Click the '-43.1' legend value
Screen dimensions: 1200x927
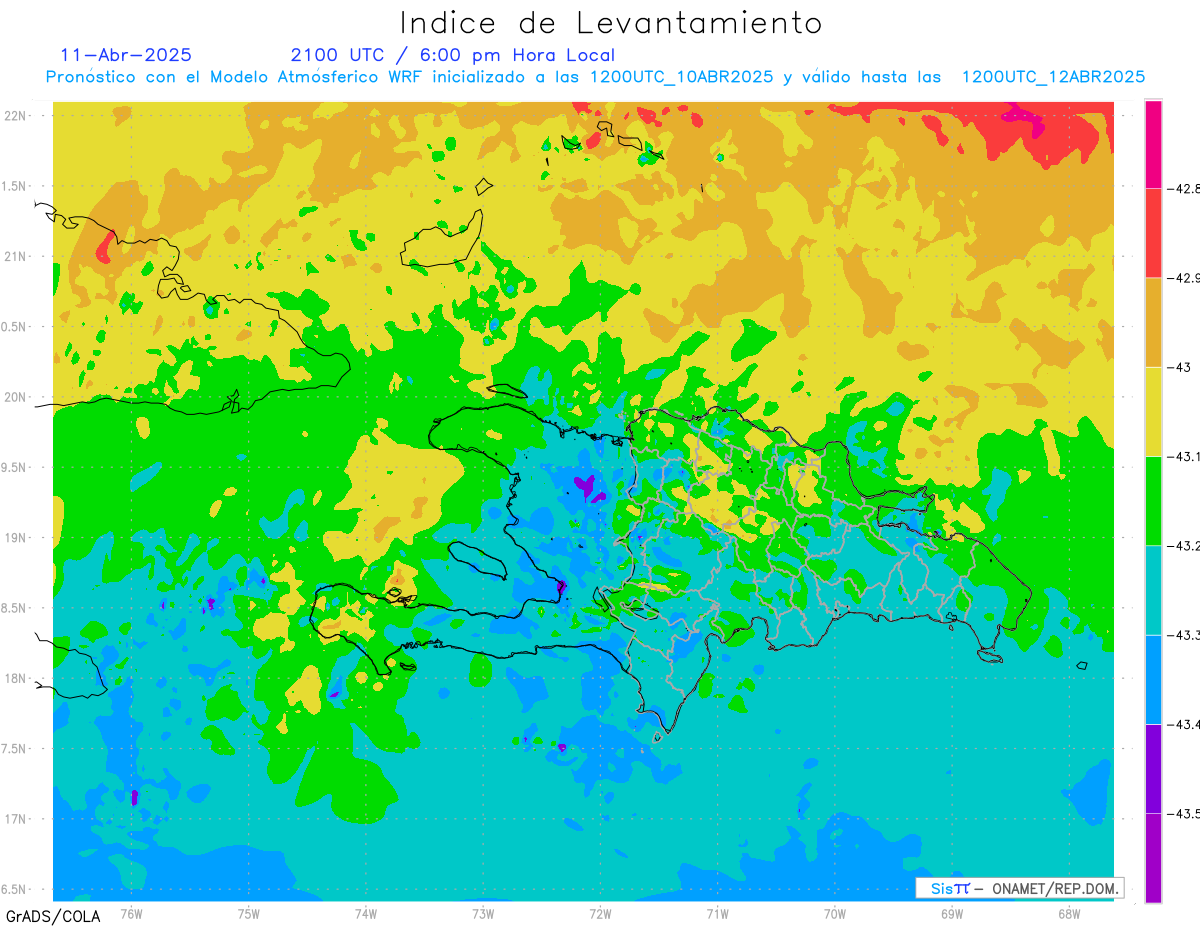(1184, 456)
